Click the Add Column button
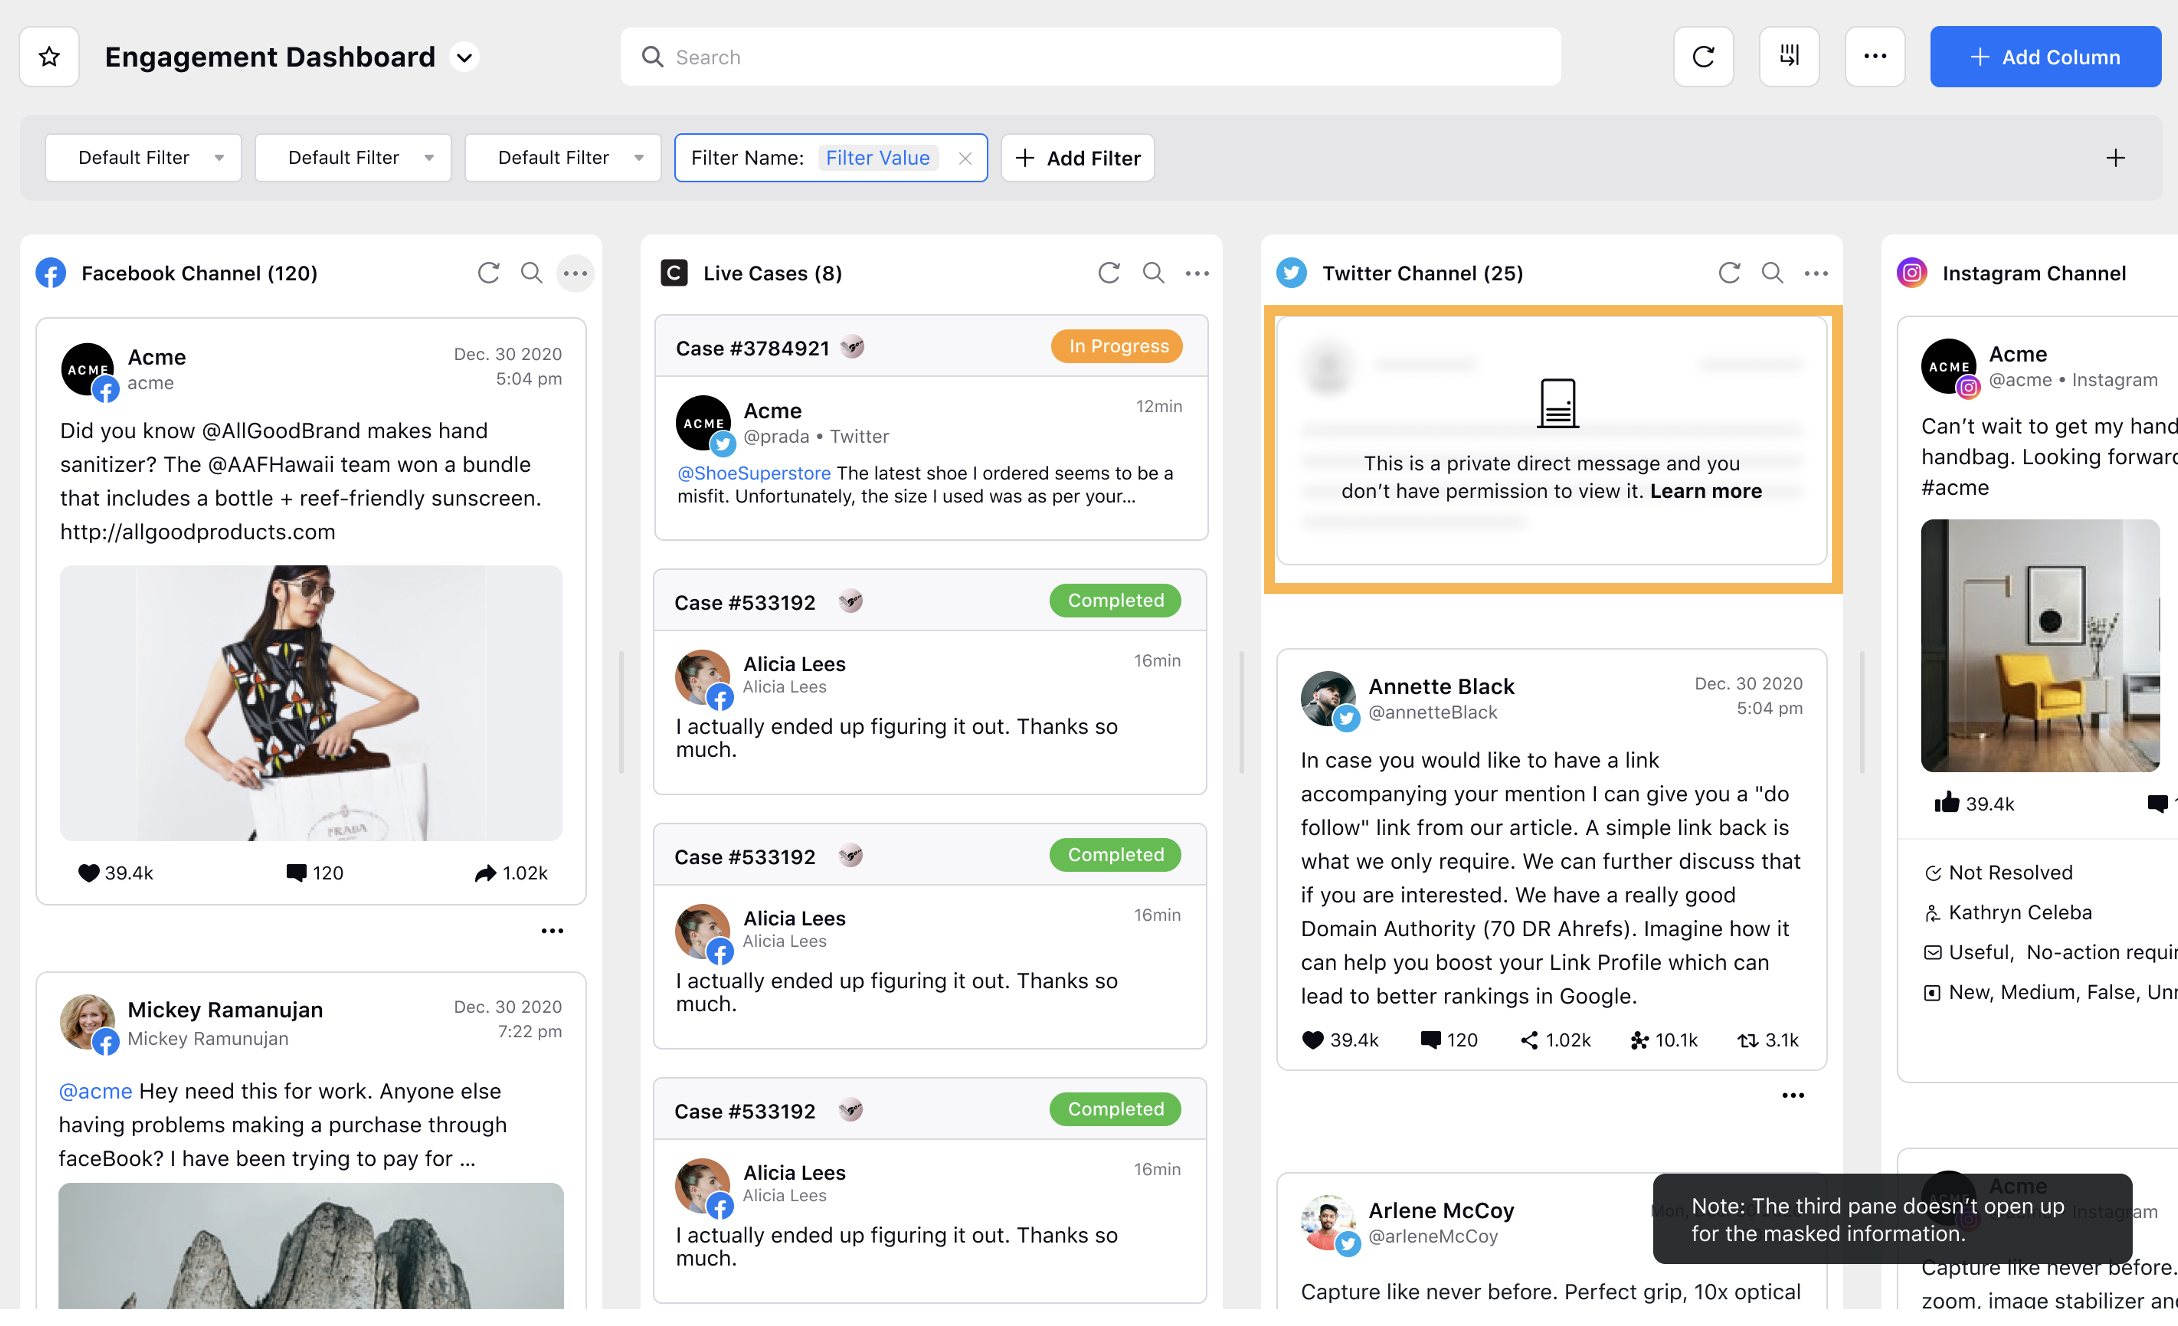This screenshot has height=1326, width=2178. (x=2045, y=57)
